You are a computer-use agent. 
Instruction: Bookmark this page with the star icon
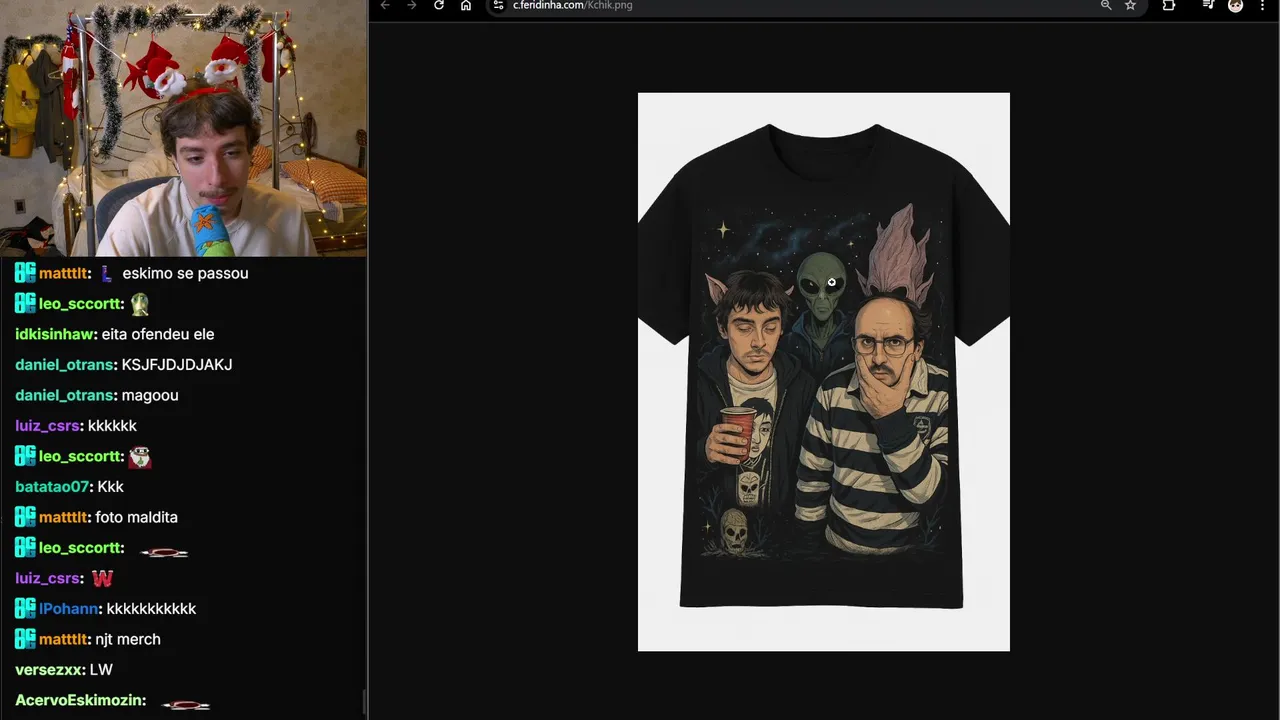pyautogui.click(x=1130, y=5)
